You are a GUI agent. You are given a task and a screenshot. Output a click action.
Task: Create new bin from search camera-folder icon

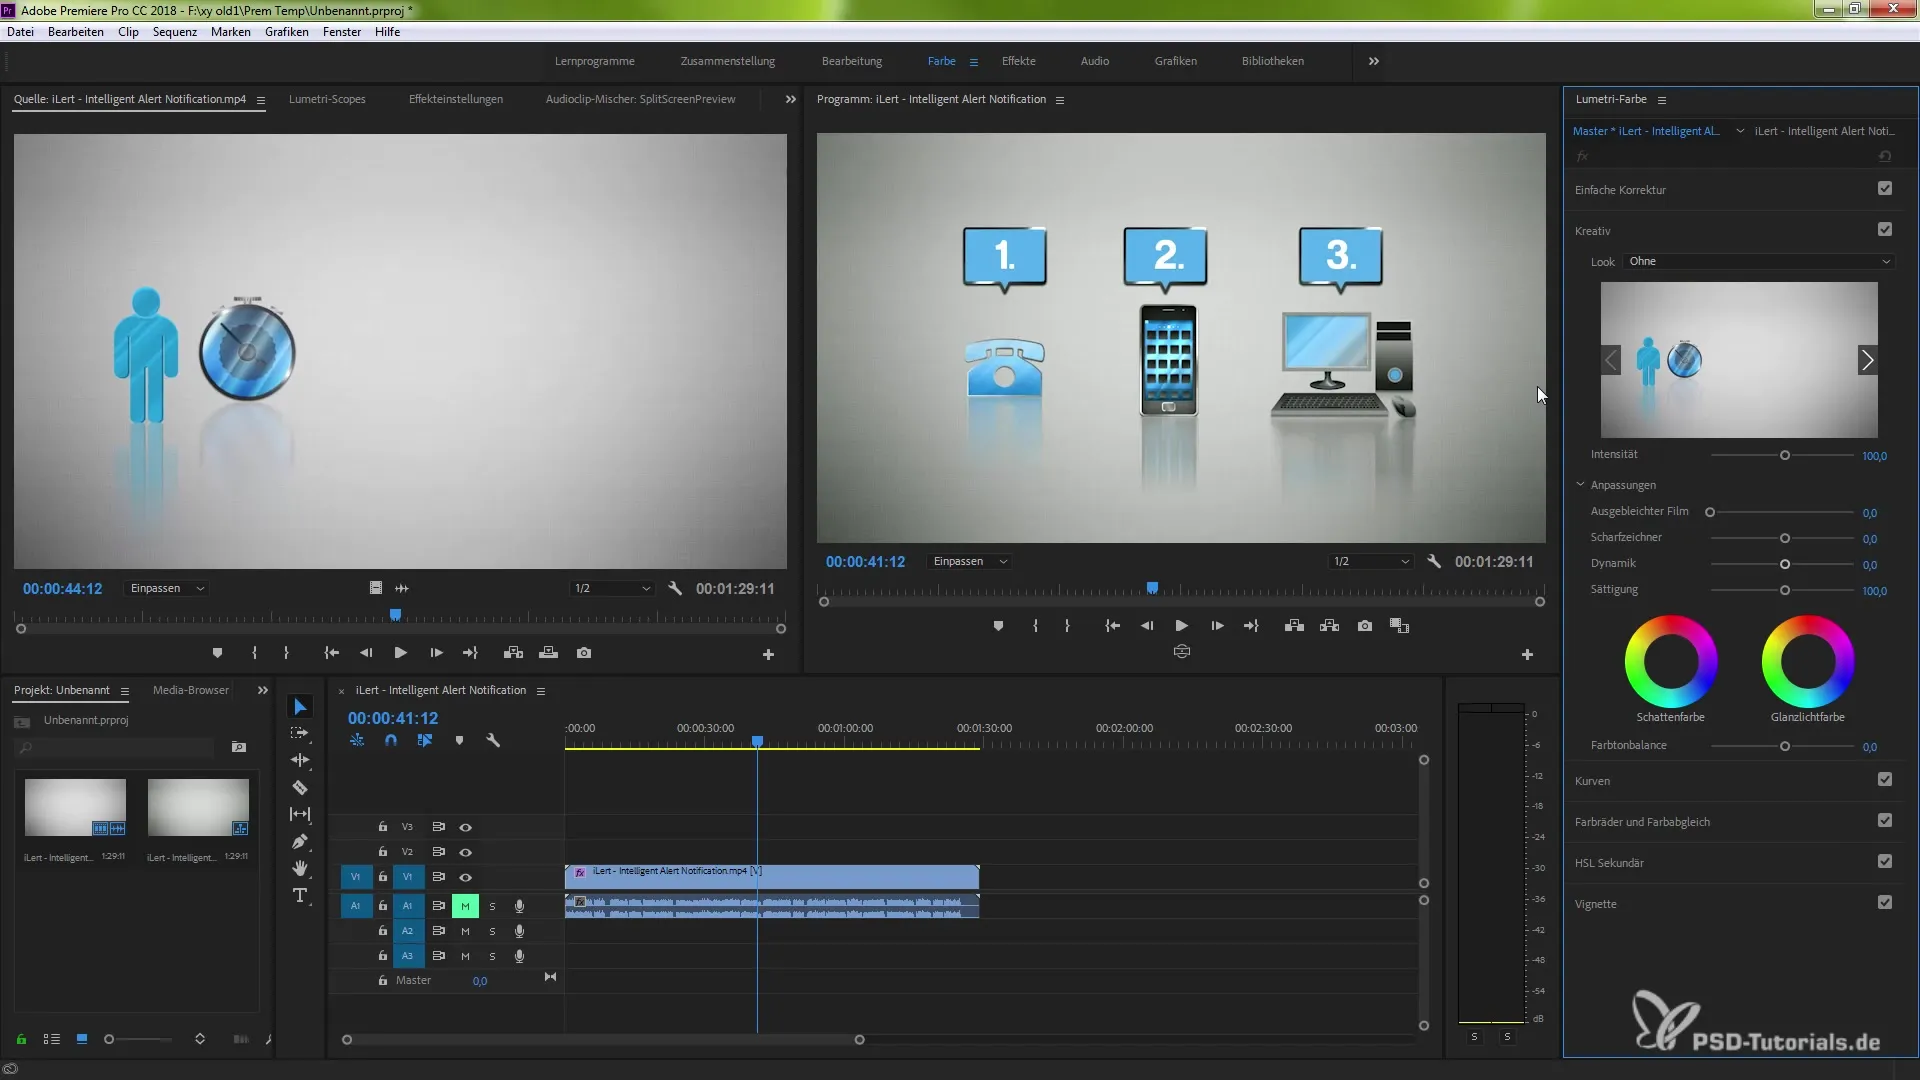point(239,747)
